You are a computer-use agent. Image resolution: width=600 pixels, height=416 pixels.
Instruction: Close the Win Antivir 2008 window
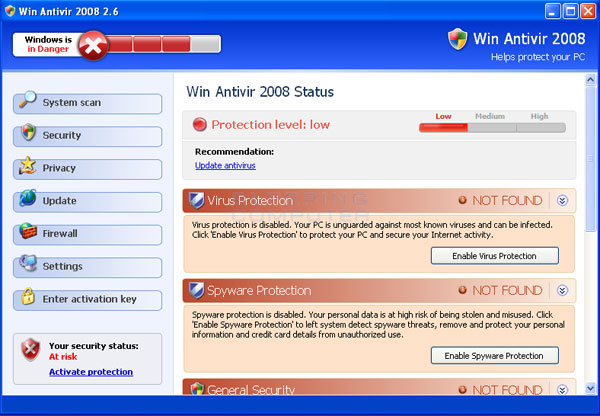(588, 11)
